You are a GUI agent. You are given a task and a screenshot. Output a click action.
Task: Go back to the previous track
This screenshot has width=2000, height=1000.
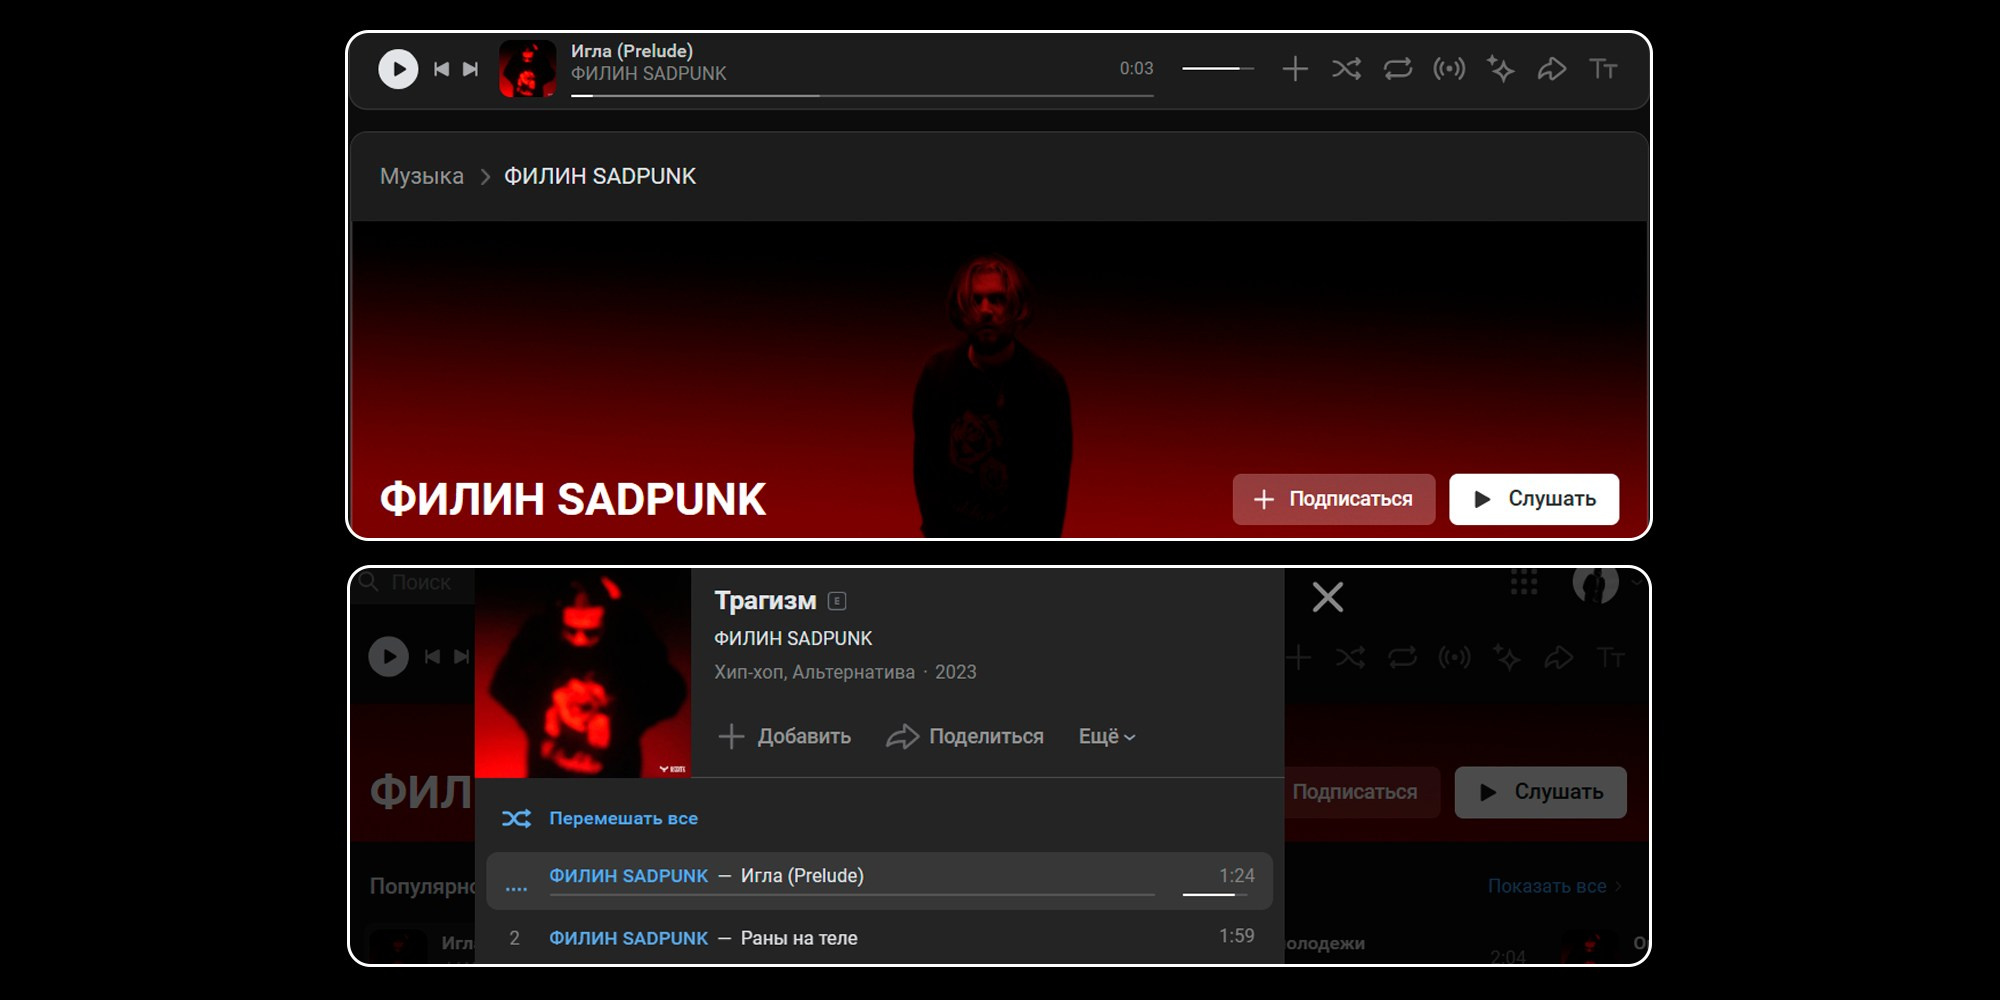(x=440, y=69)
